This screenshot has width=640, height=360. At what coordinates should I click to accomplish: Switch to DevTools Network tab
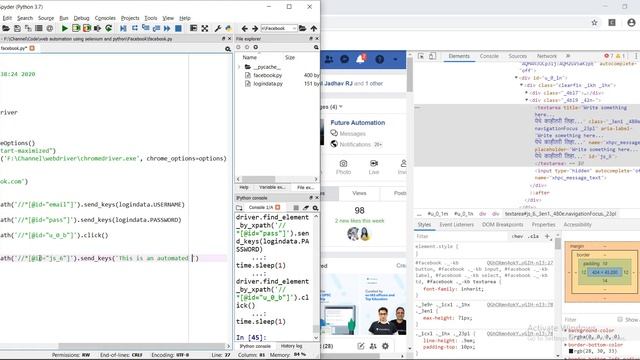tap(547, 56)
